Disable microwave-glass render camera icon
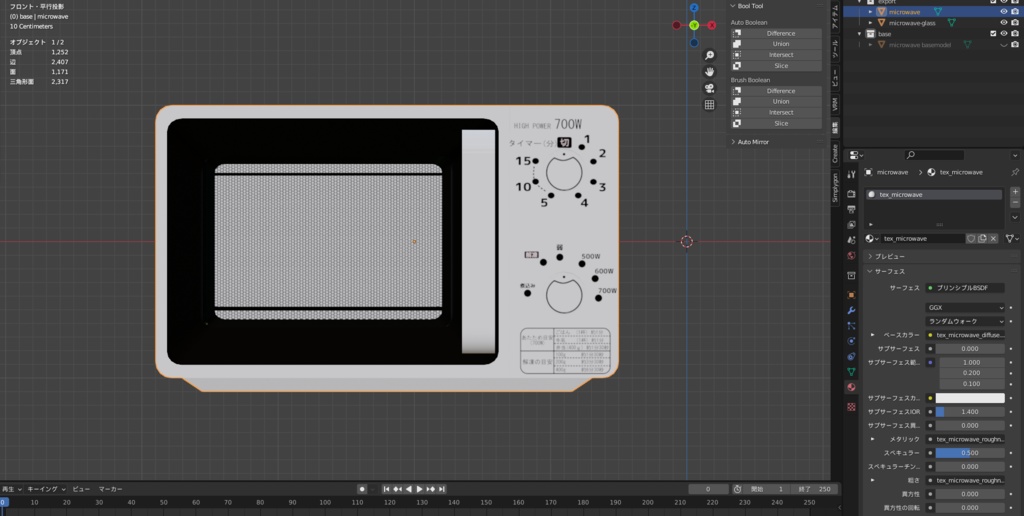Image resolution: width=1024 pixels, height=516 pixels. click(1015, 23)
